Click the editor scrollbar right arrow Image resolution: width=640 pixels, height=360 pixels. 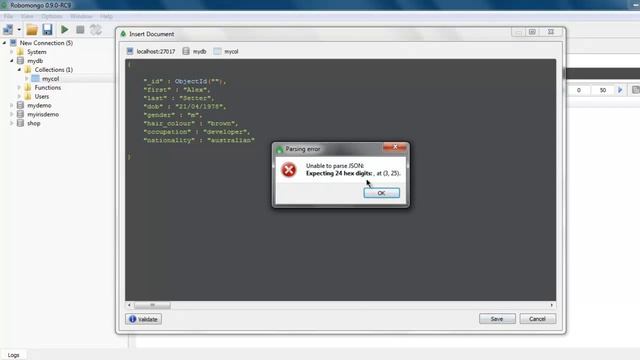pyautogui.click(x=551, y=305)
